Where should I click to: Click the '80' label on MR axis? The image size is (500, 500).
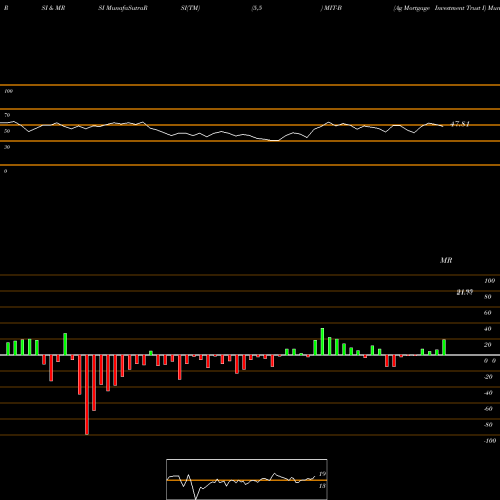click(487, 297)
